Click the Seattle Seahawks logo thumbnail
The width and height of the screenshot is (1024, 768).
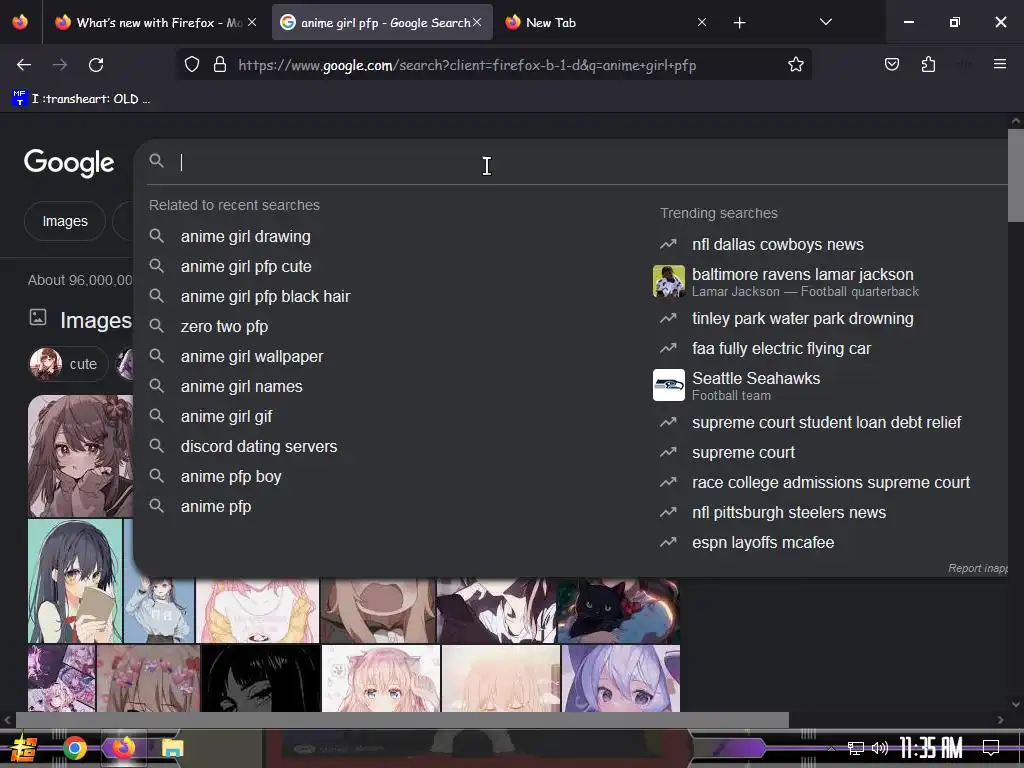[669, 385]
